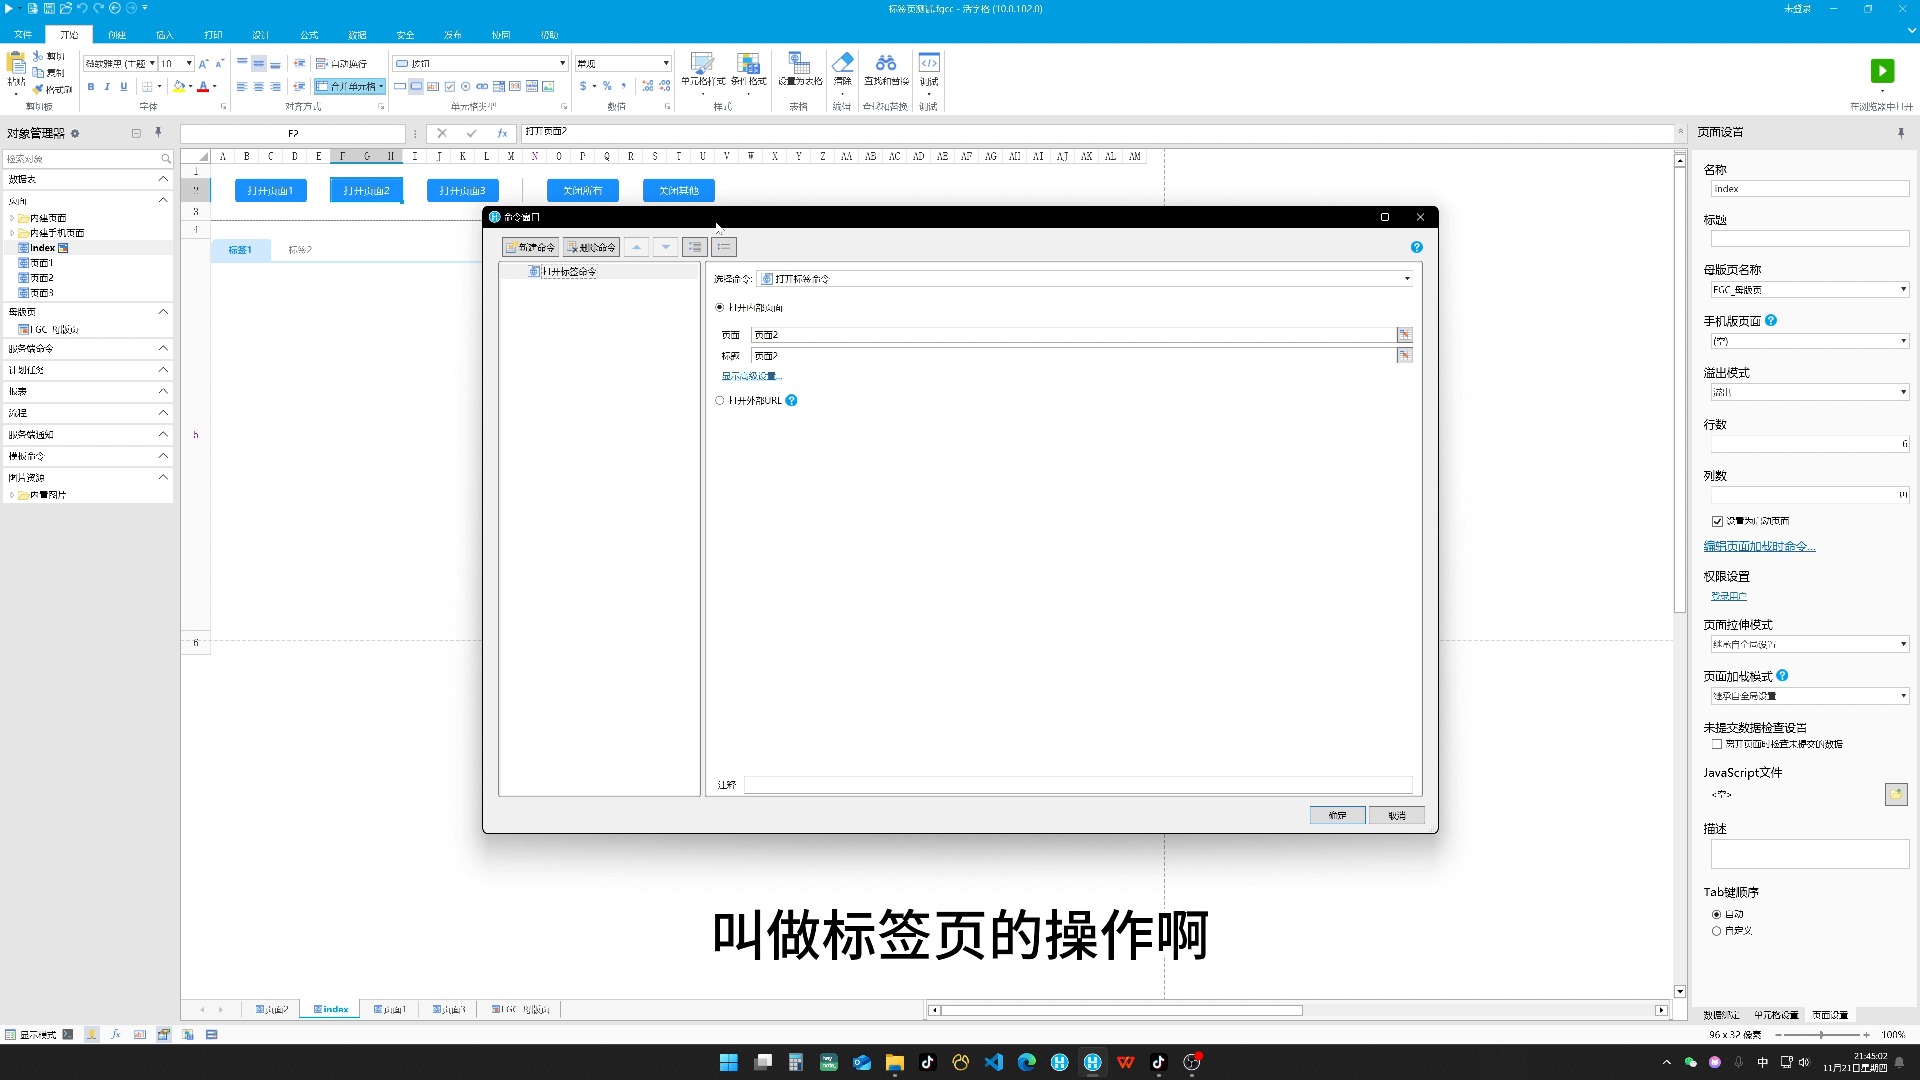
Task: Confirm the dialog with the 确定 button
Action: pyautogui.click(x=1337, y=815)
